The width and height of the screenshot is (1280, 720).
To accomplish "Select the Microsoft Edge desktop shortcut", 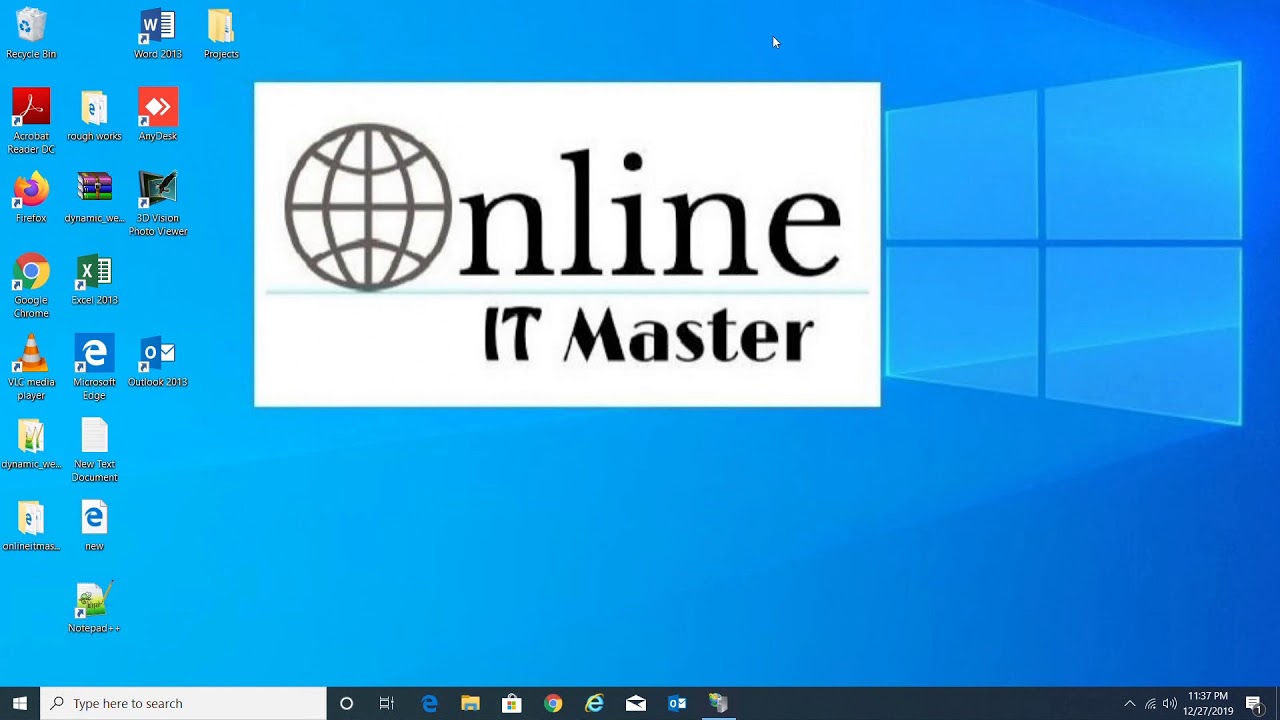I will point(94,368).
